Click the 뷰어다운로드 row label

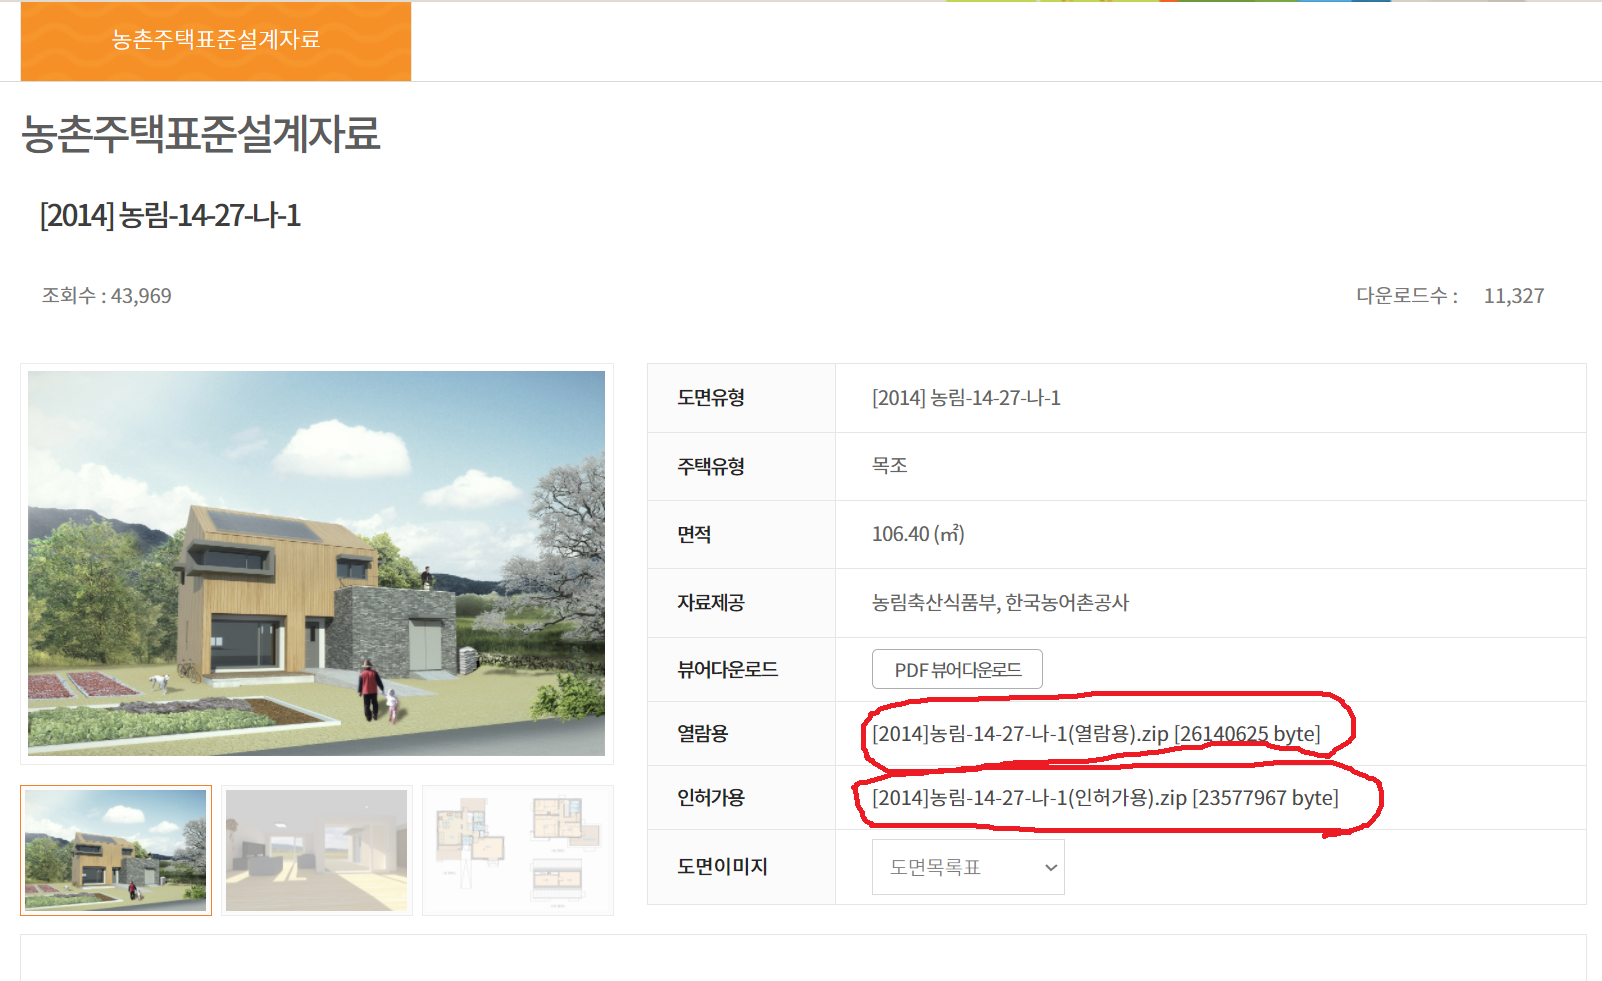[727, 670]
